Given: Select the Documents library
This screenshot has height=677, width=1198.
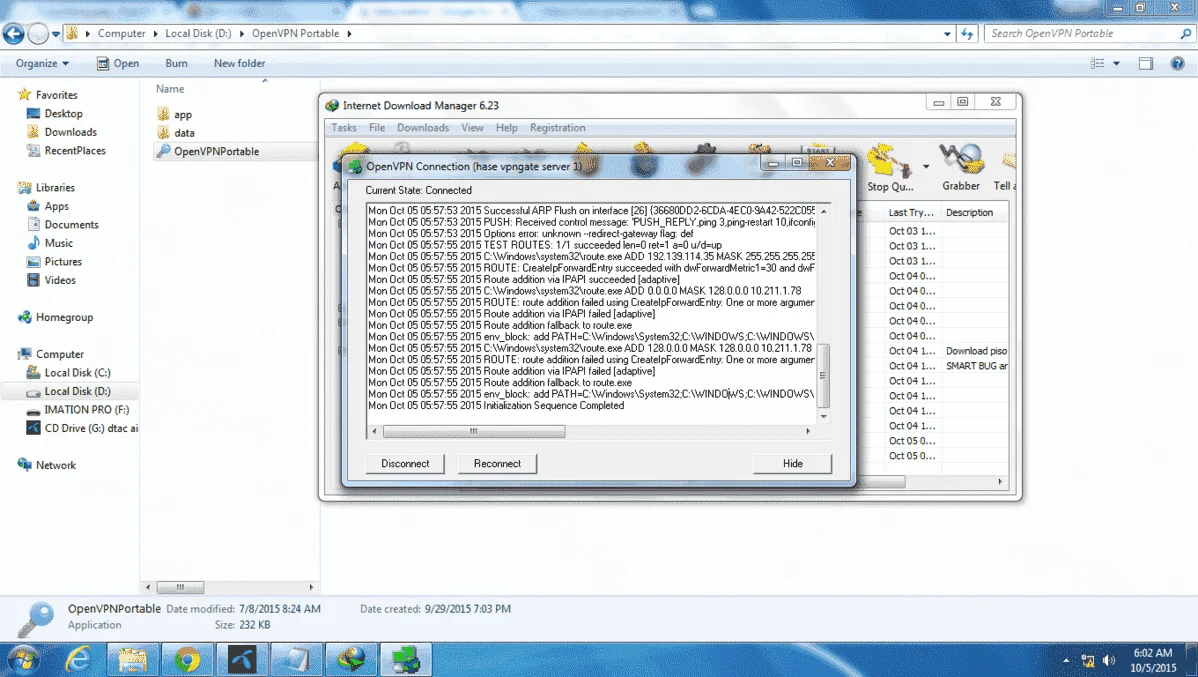Looking at the screenshot, I should (x=71, y=225).
